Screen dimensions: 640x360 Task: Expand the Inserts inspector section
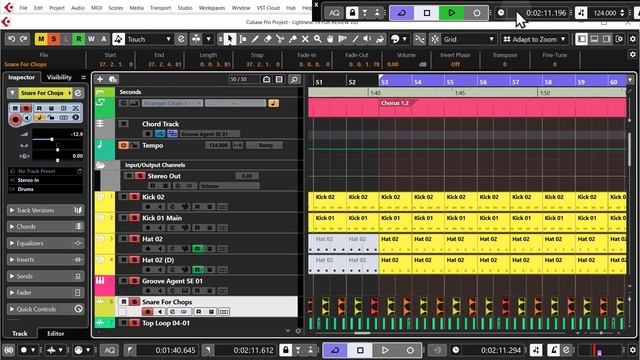[x=45, y=260]
